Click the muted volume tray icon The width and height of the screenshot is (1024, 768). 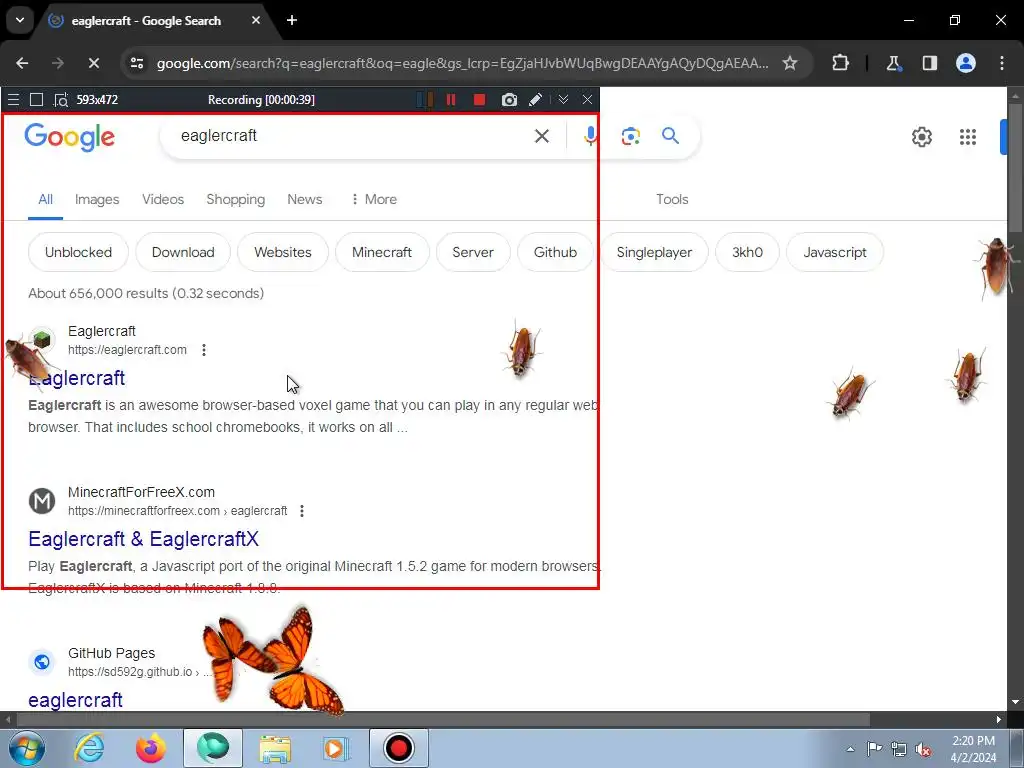point(923,749)
